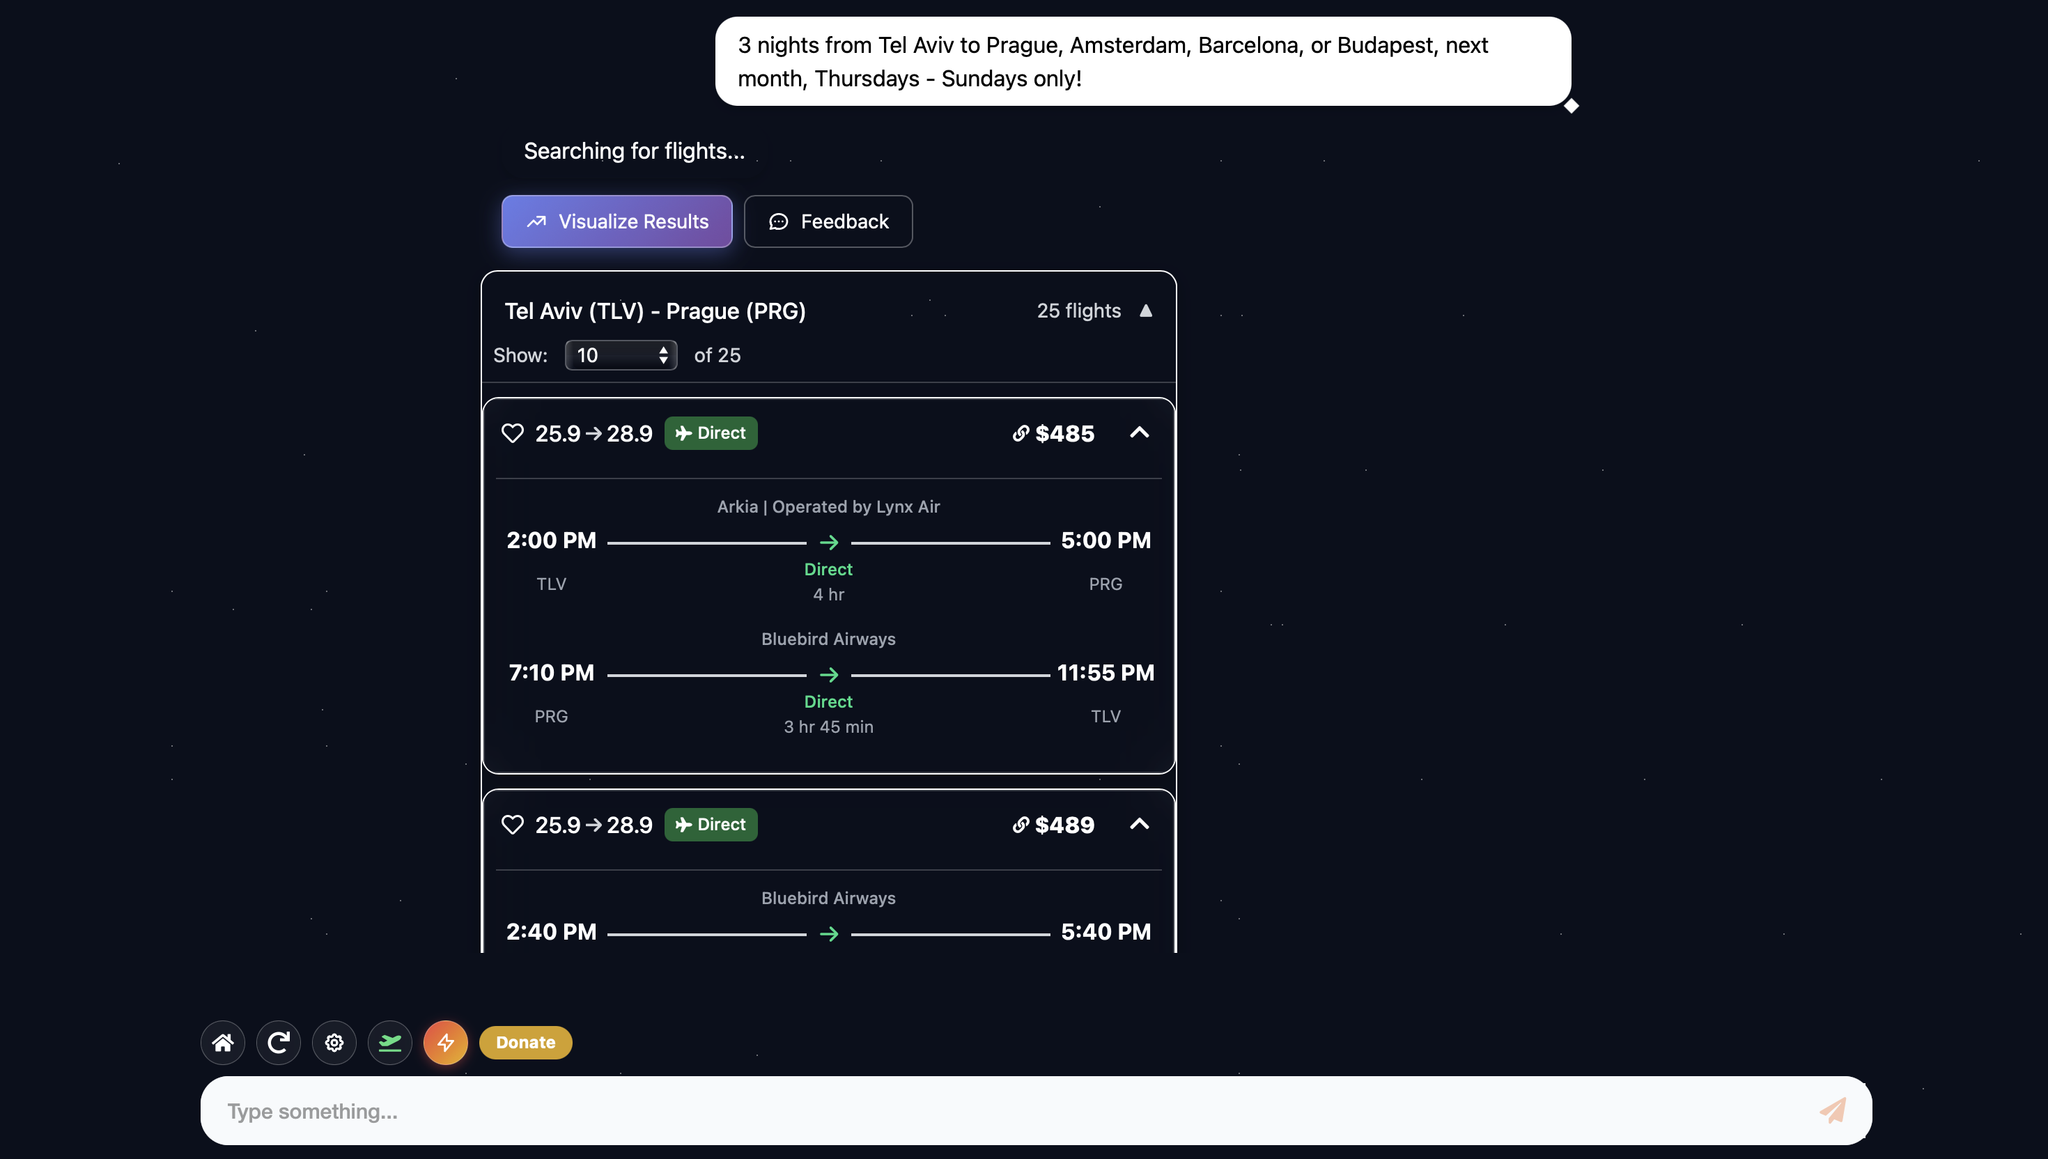2048x1159 pixels.
Task: Click the 25 flights count label
Action: [1079, 311]
